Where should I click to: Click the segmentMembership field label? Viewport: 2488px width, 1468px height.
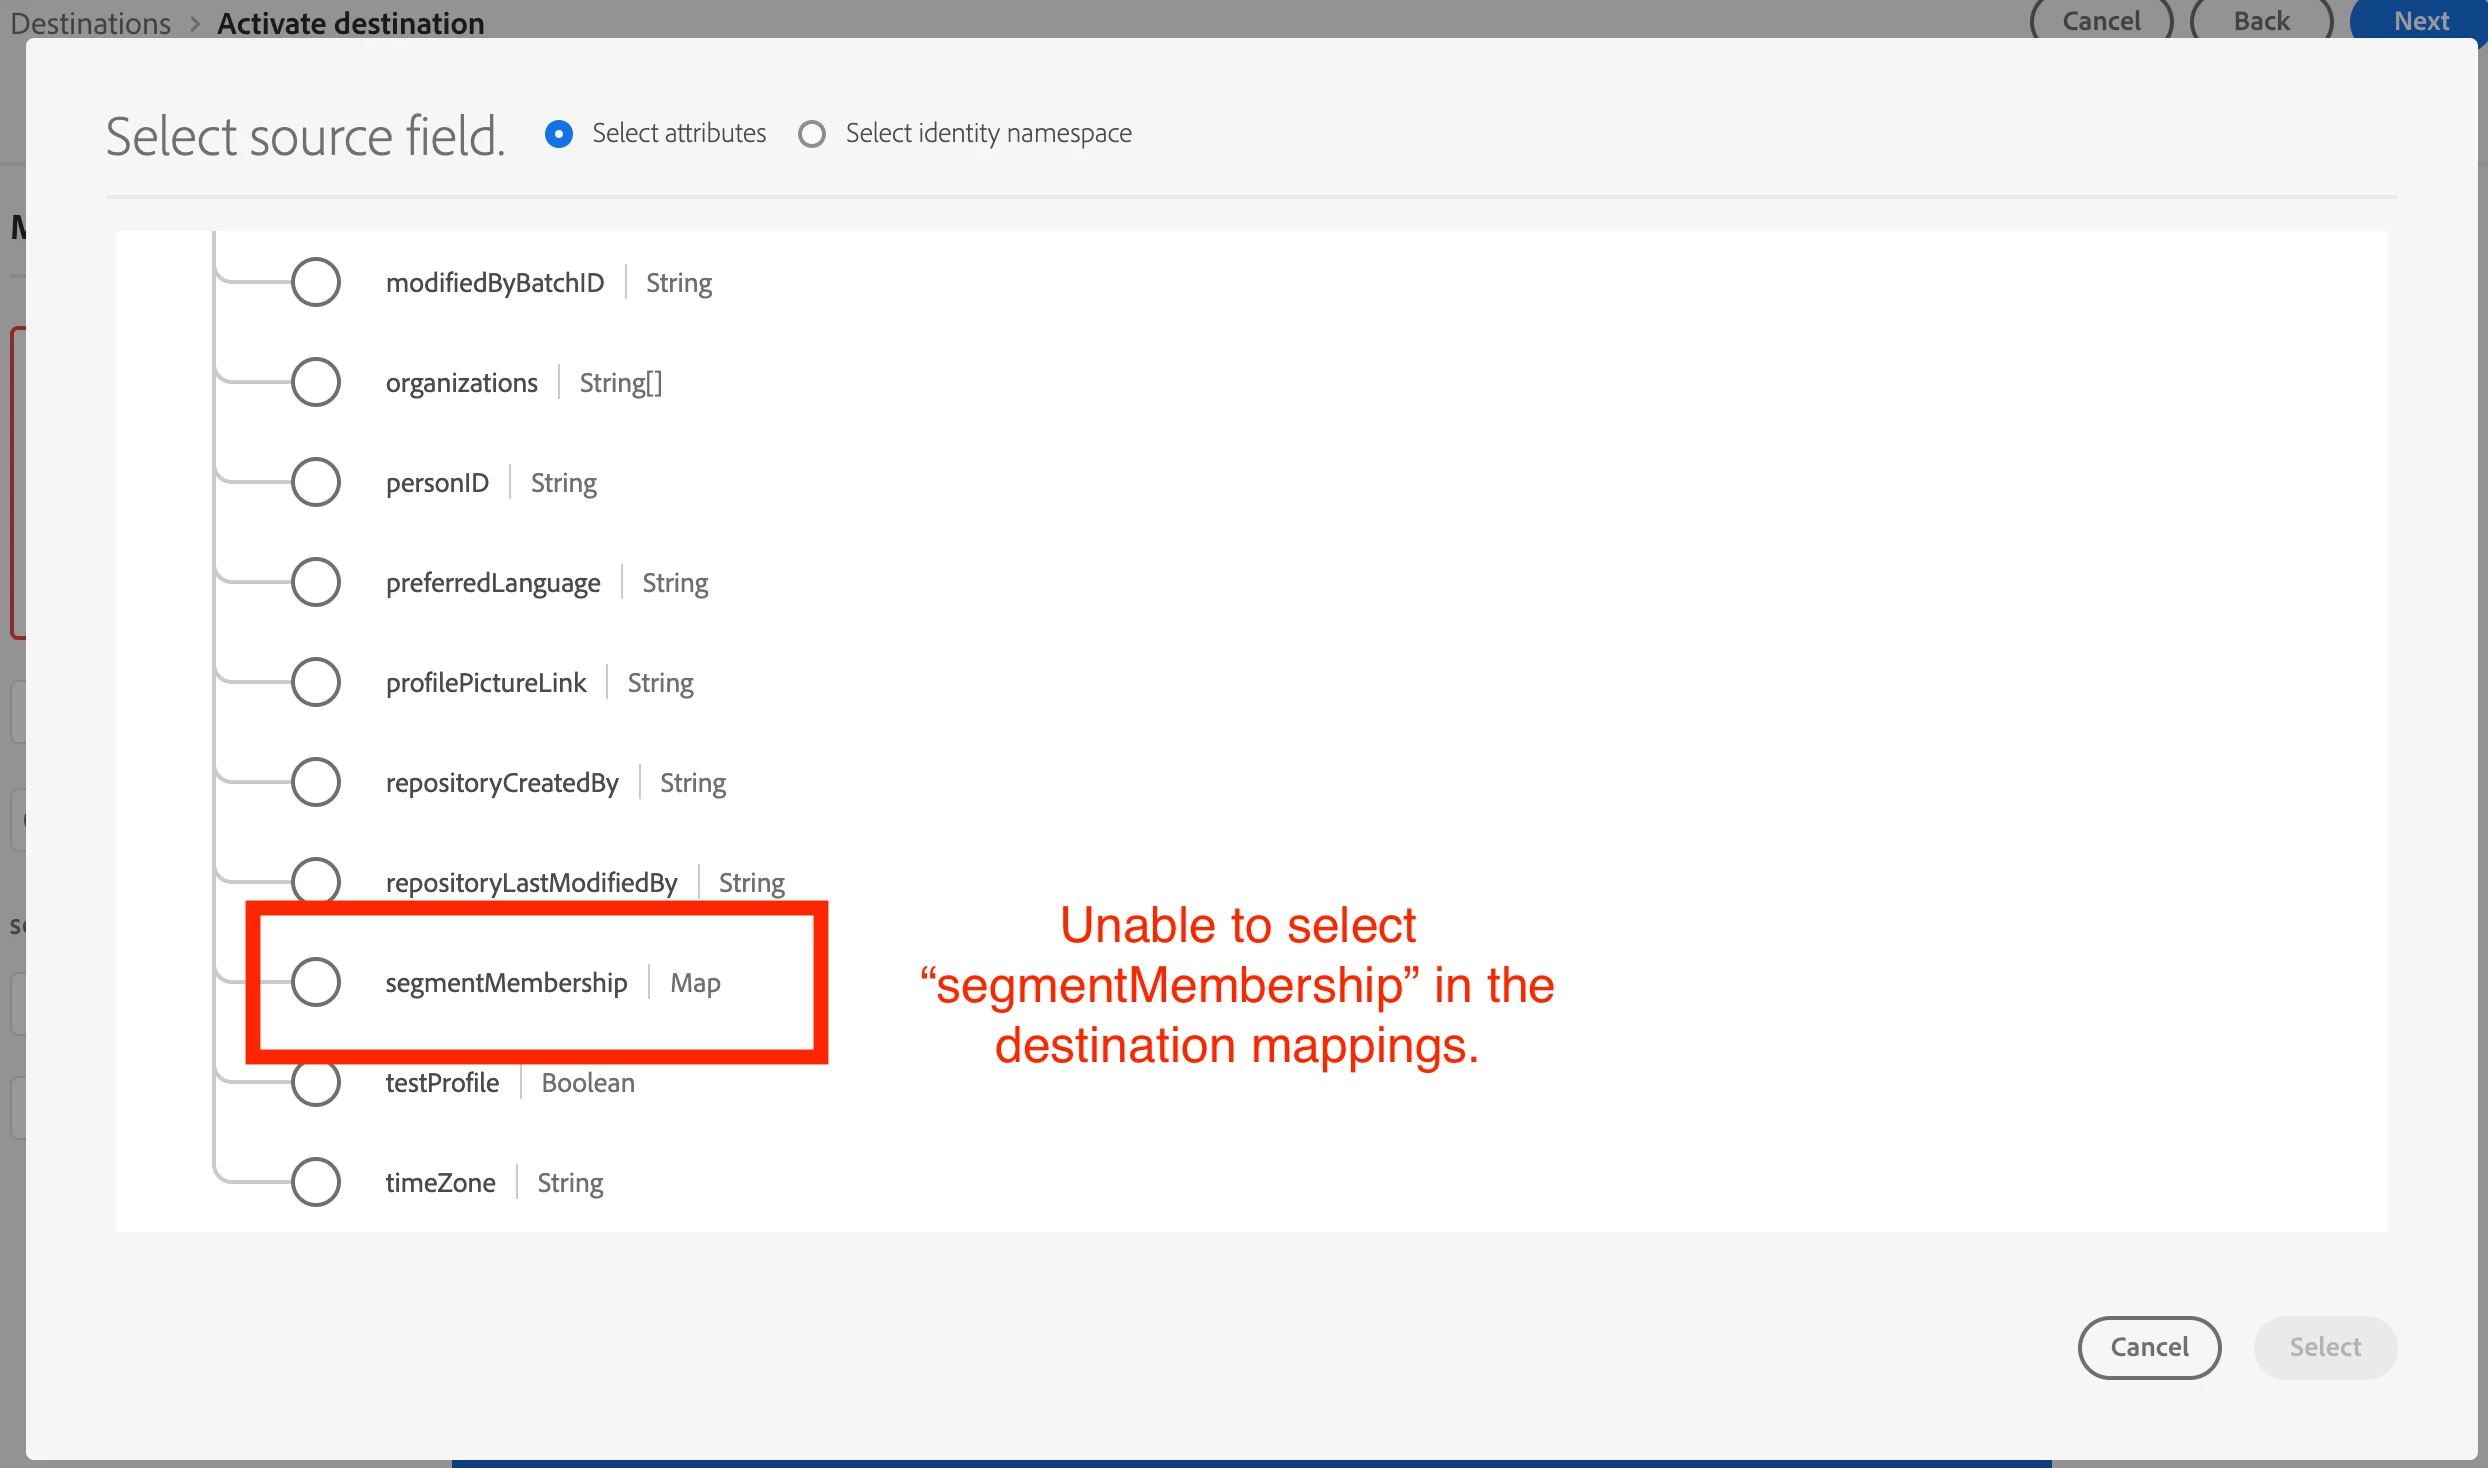506,983
